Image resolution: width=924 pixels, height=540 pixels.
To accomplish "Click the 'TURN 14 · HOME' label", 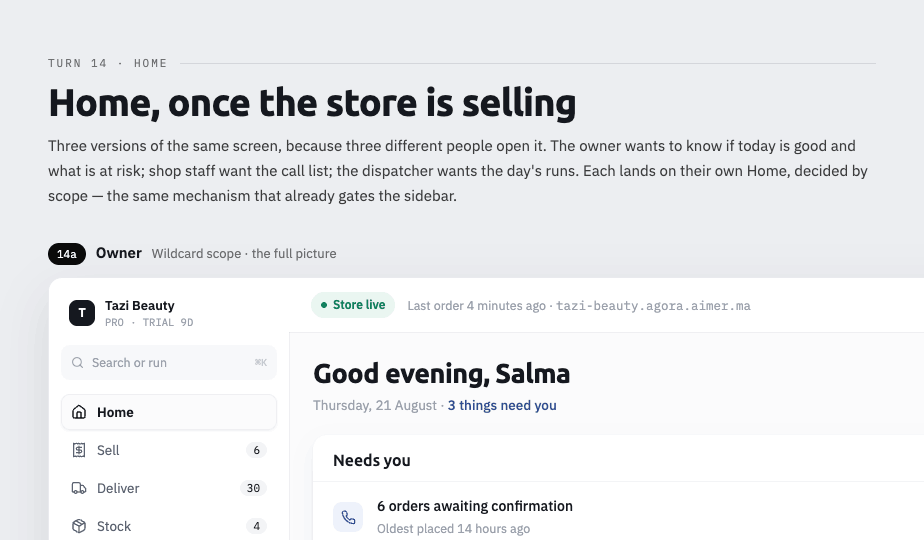I will coord(108,63).
